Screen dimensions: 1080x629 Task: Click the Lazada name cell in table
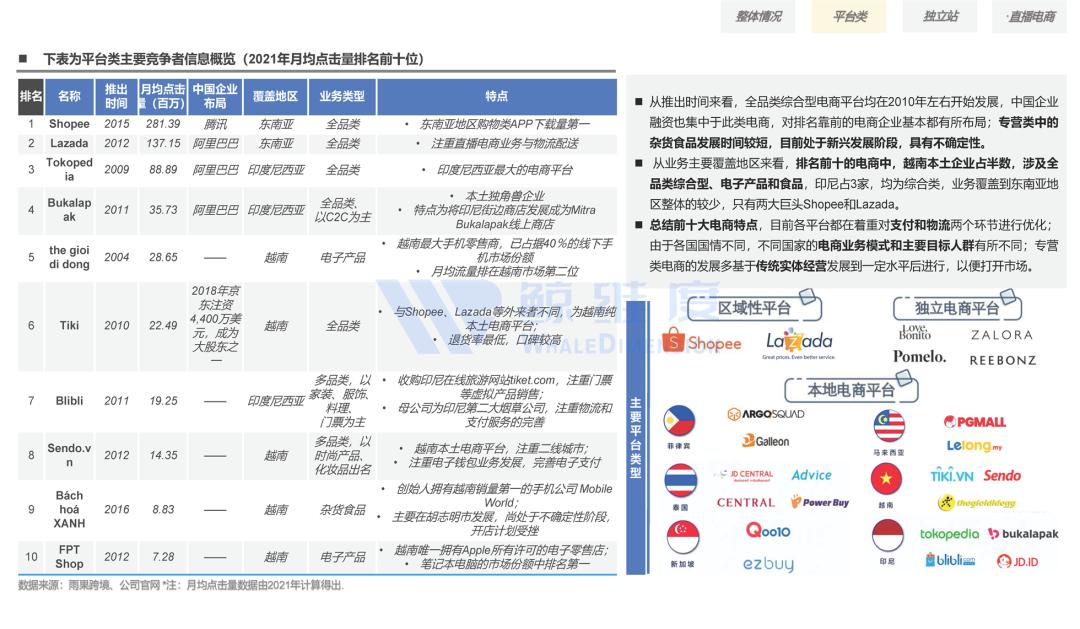pyautogui.click(x=69, y=143)
